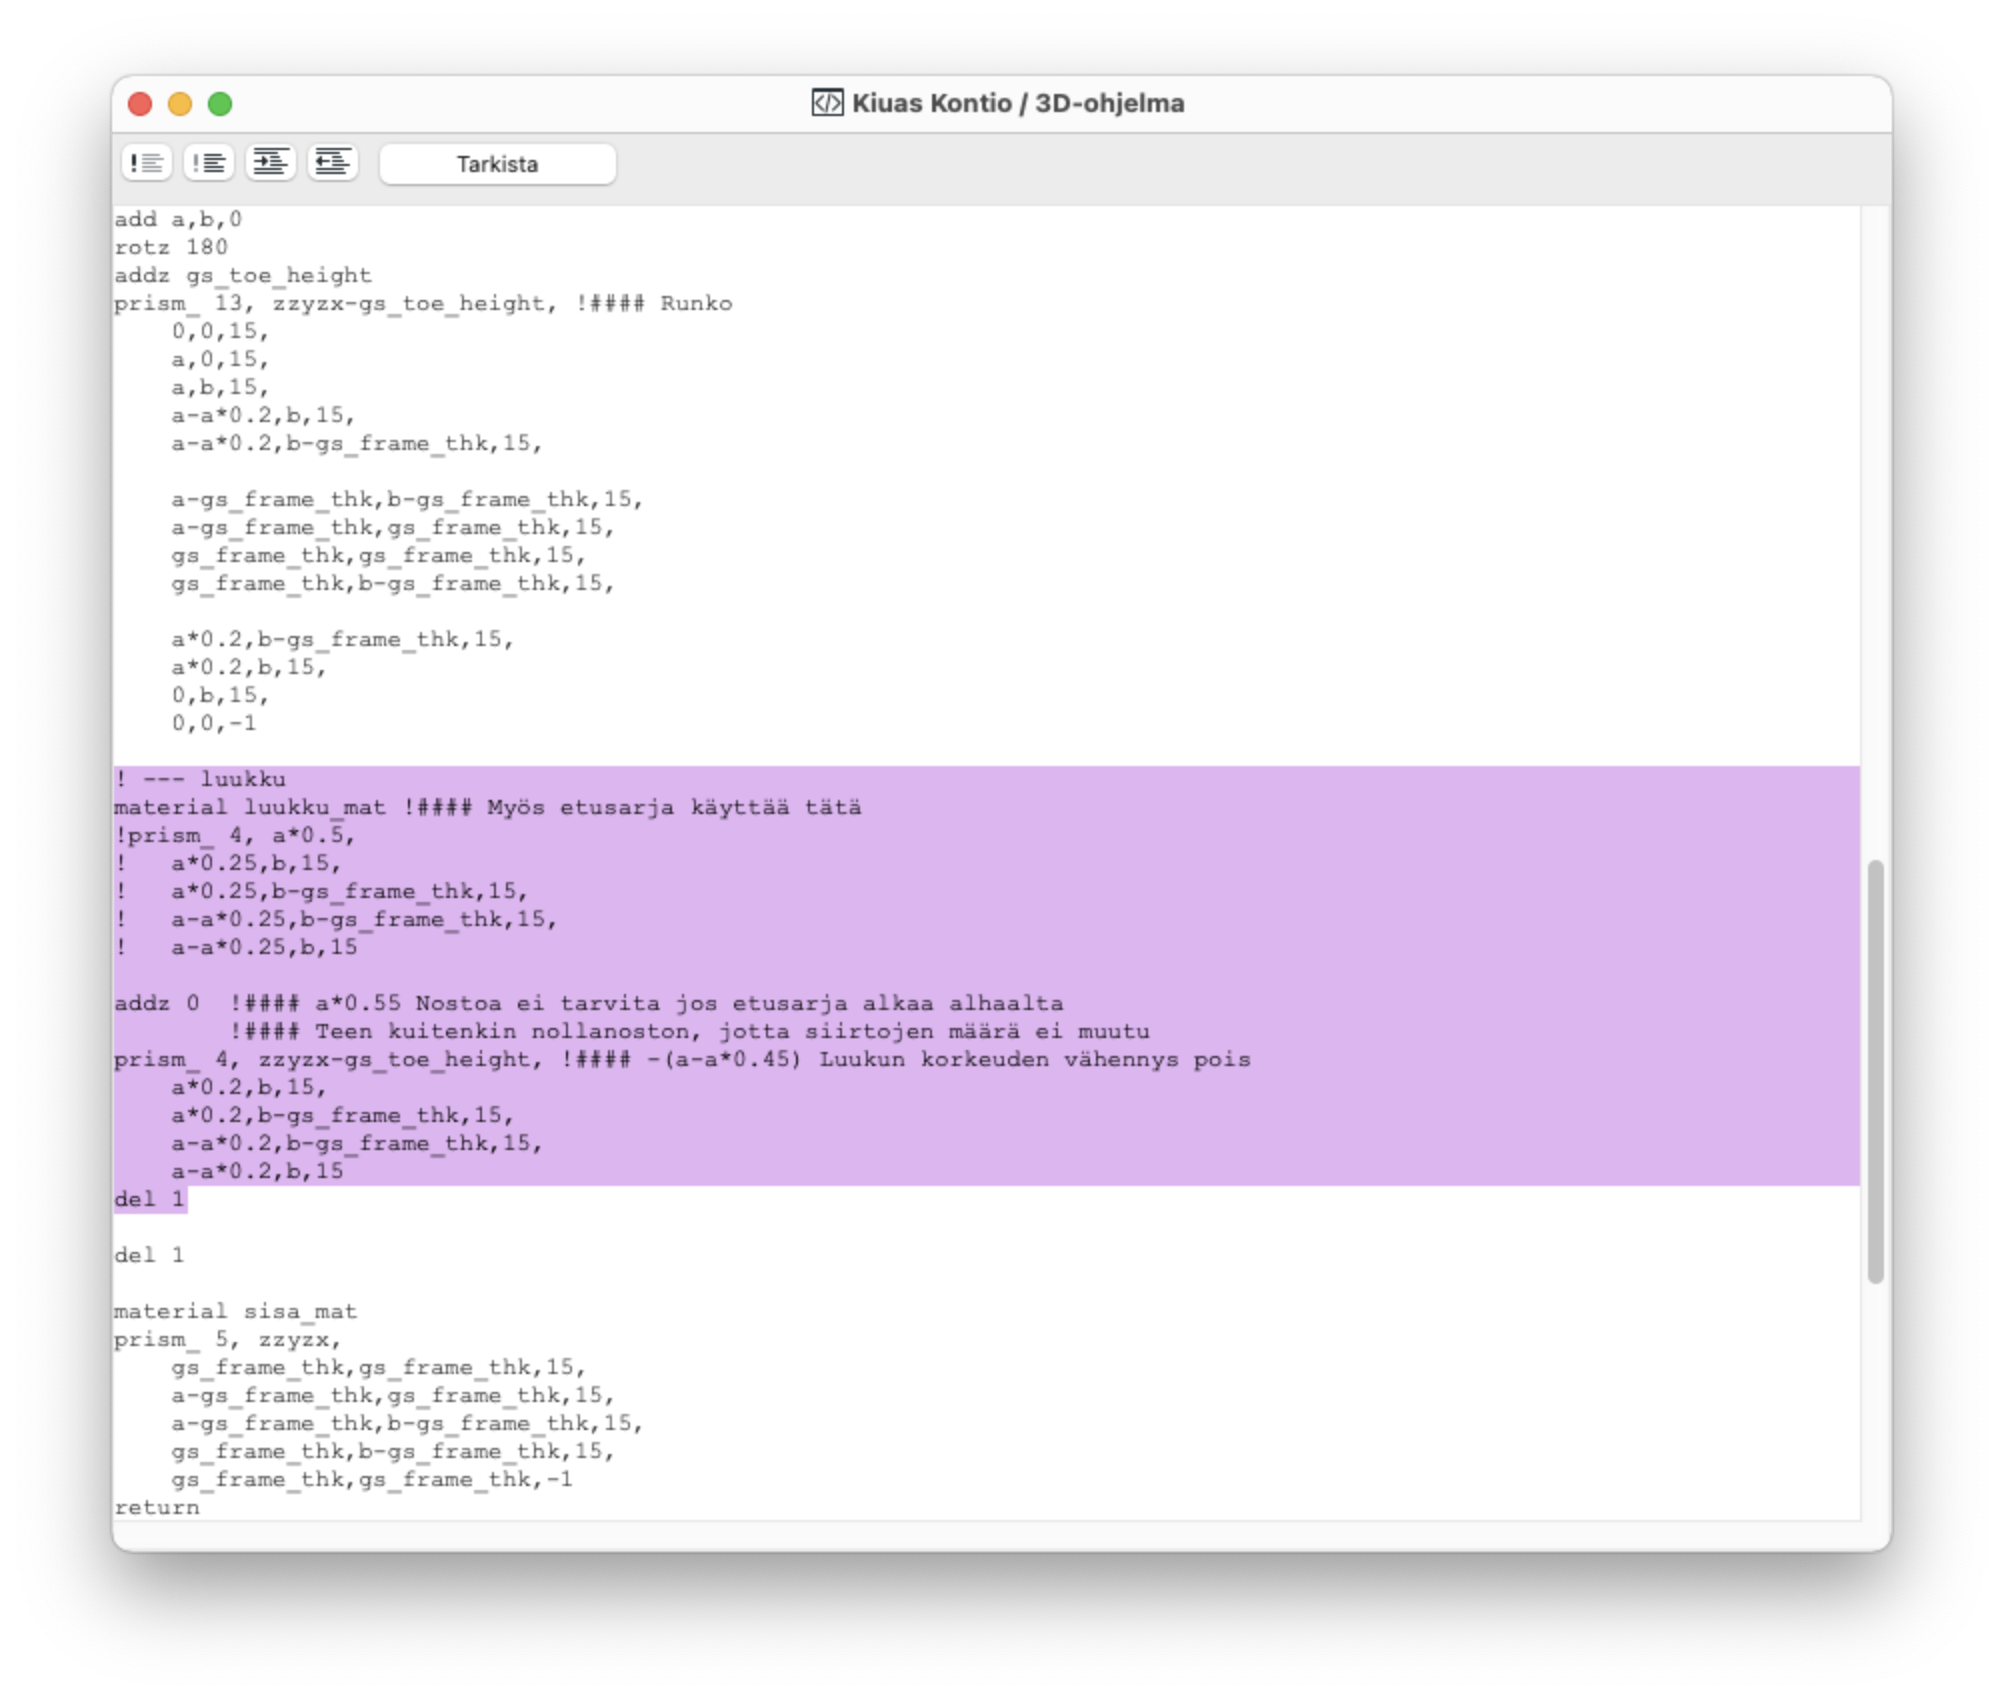Click the comment-out lines toolbar icon

click(147, 163)
